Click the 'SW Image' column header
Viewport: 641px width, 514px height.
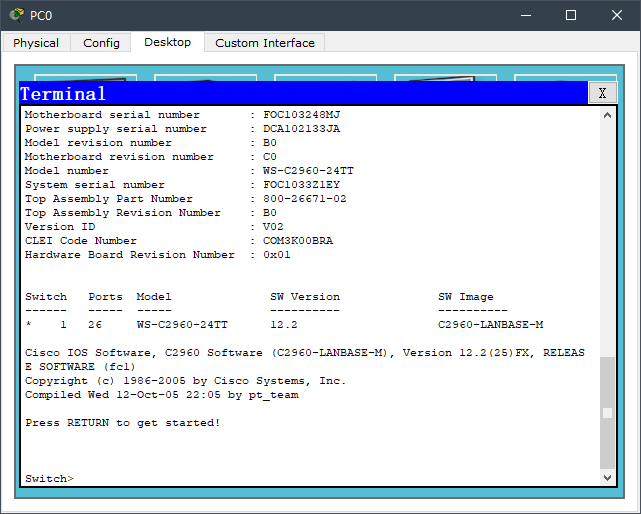pyautogui.click(x=466, y=296)
